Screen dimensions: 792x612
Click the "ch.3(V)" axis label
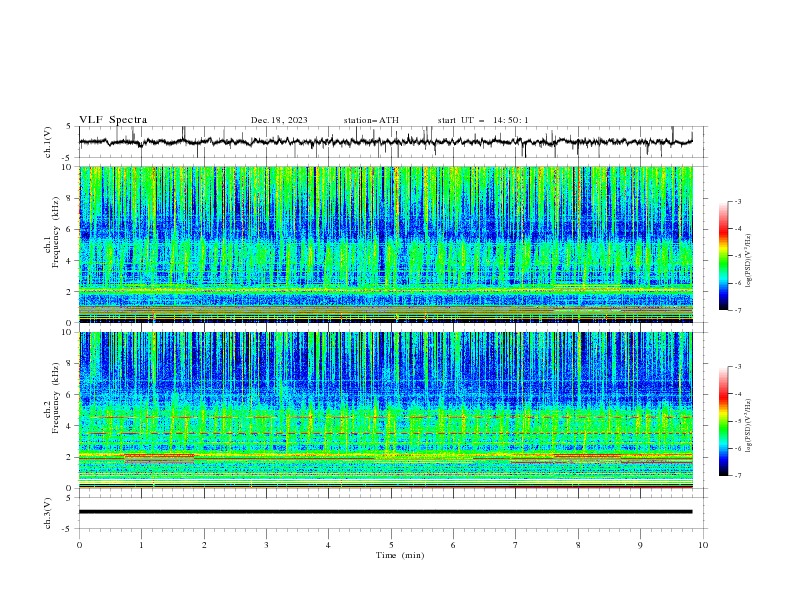48,513
